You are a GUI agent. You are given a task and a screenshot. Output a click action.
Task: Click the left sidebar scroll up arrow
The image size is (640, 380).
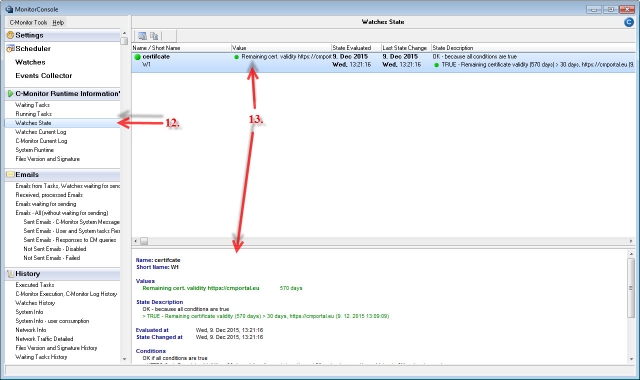(124, 33)
